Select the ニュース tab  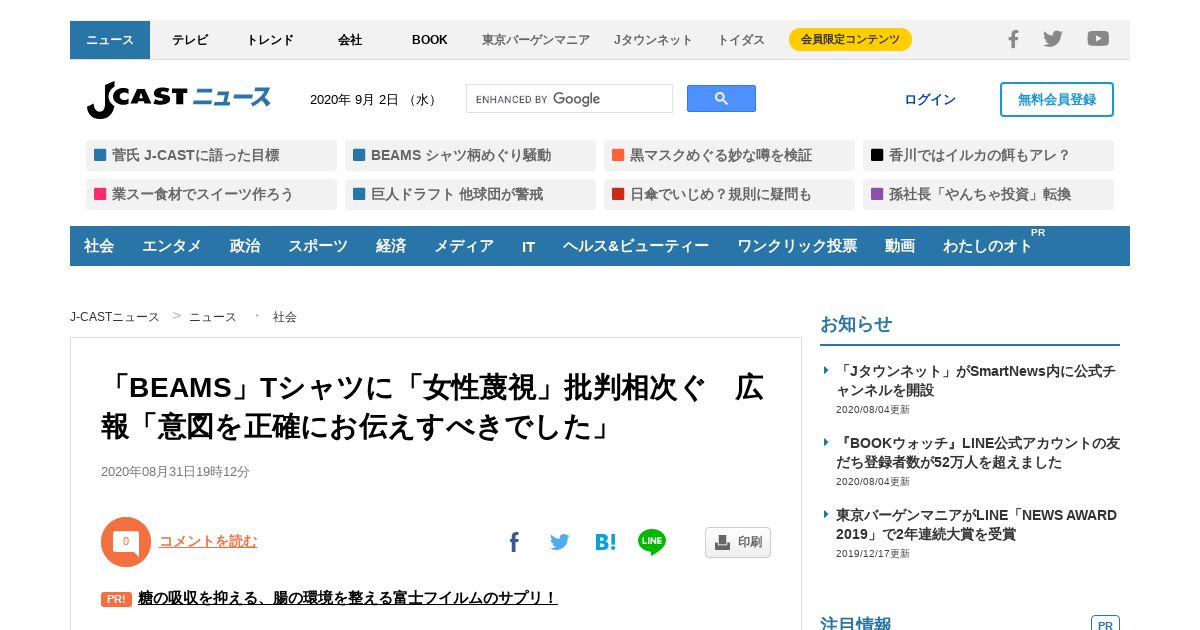coord(110,40)
